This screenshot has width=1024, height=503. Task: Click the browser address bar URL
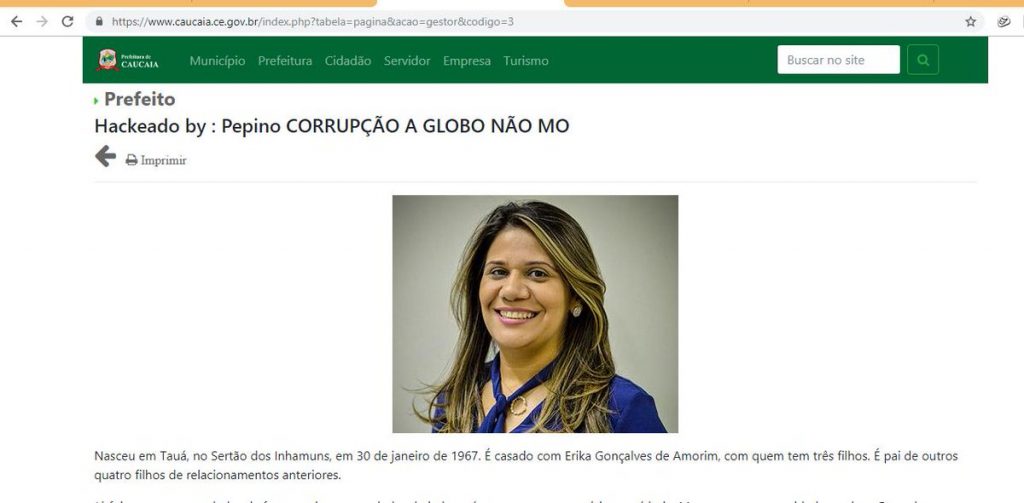coord(313,22)
